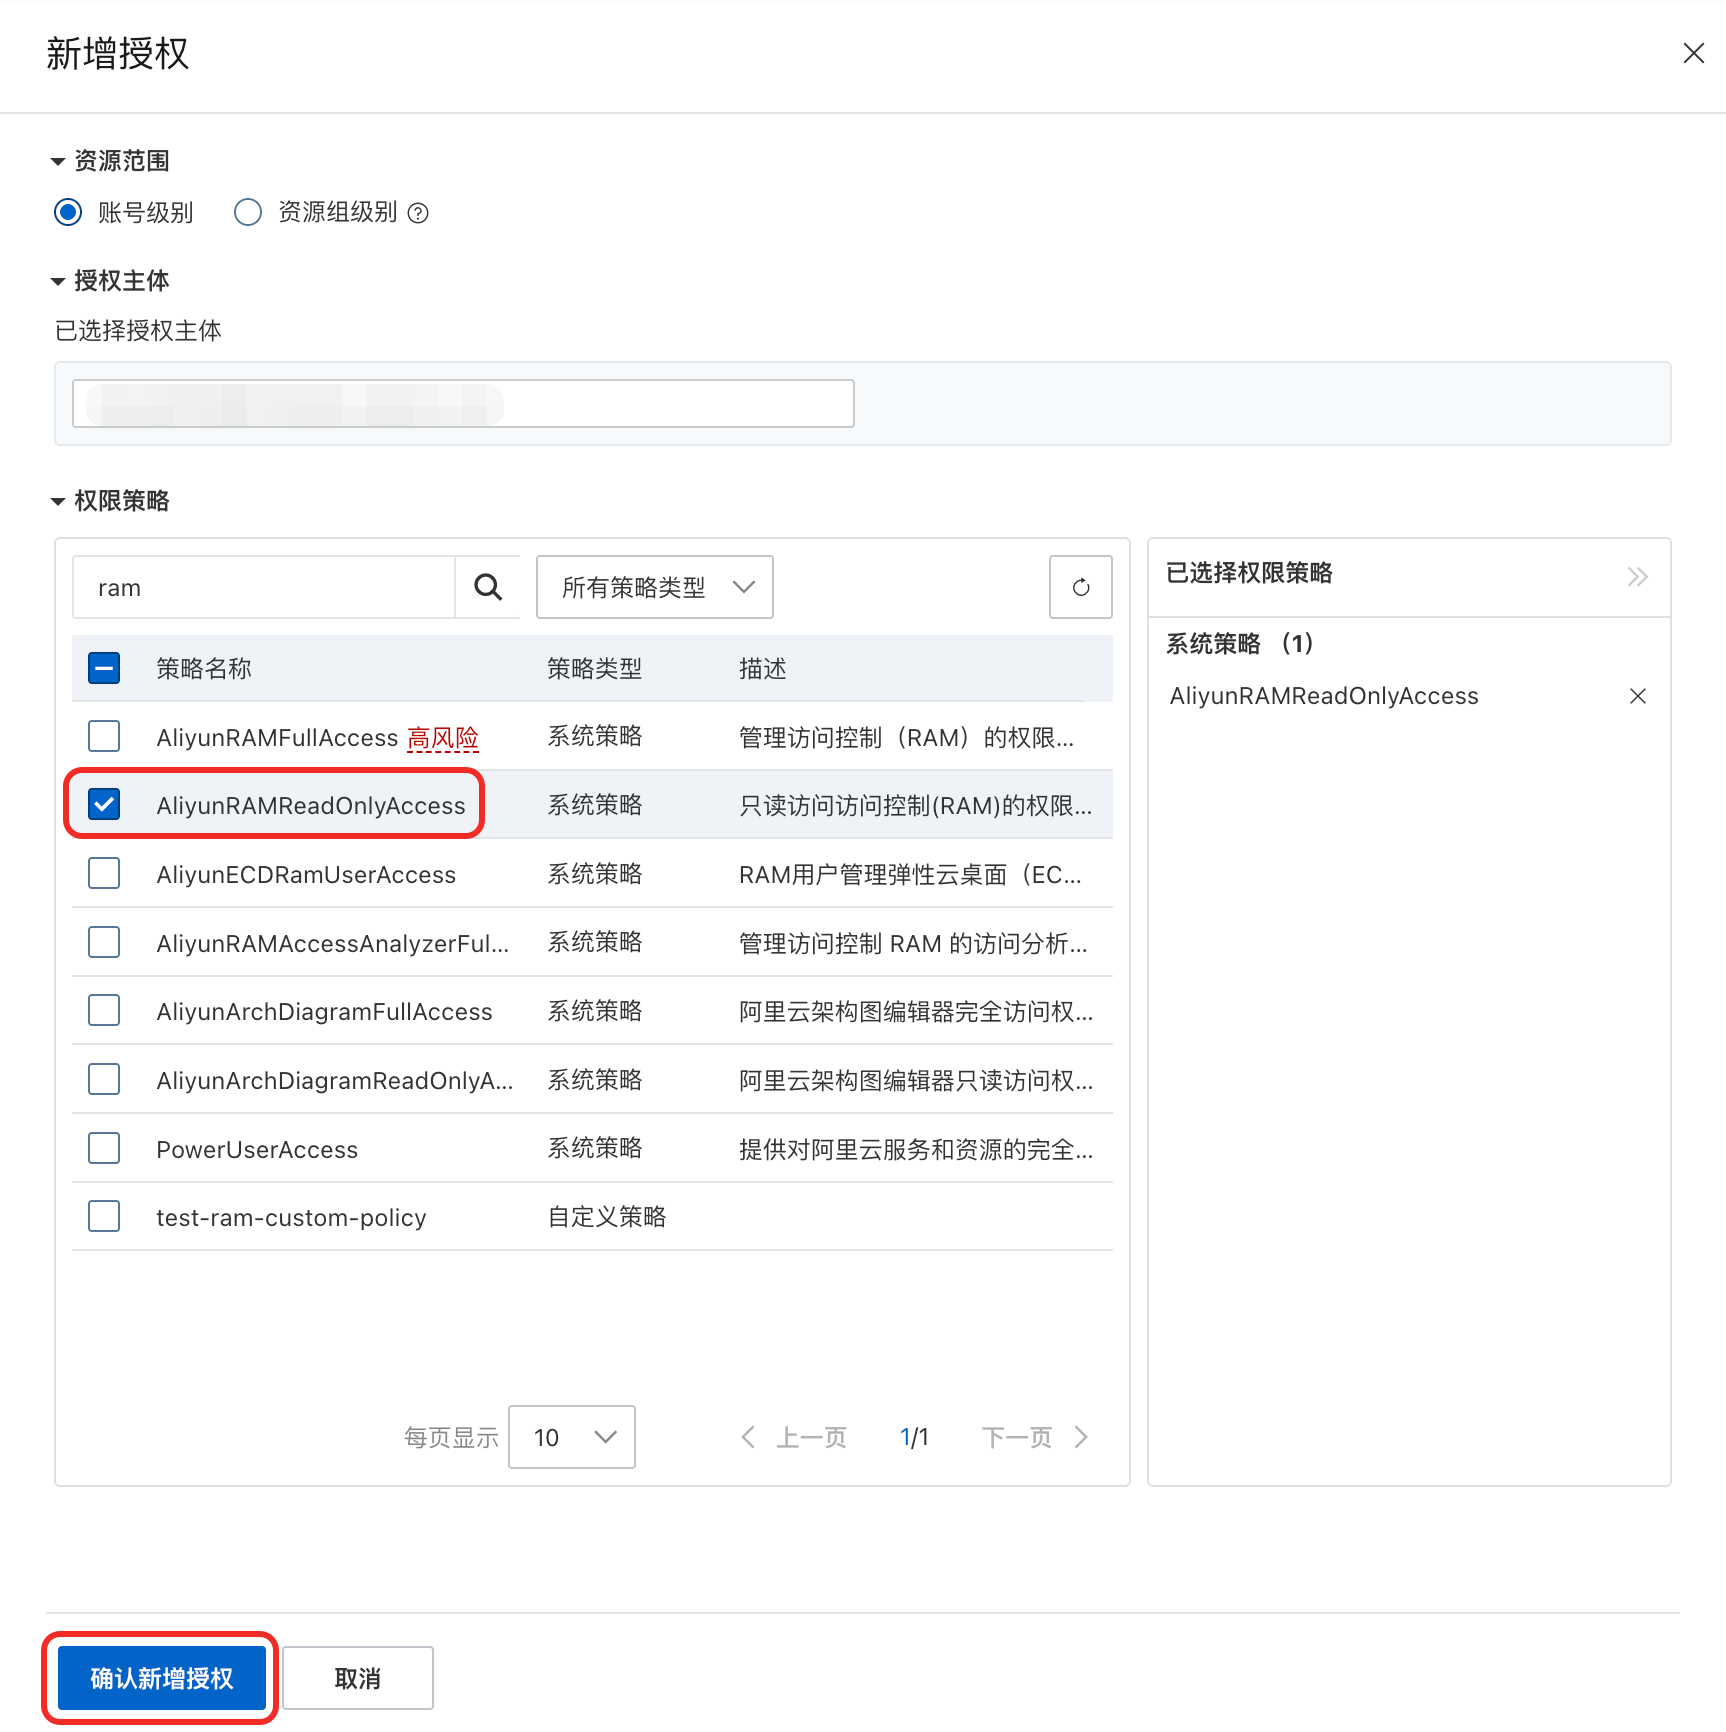Click 确认新增授权 button
This screenshot has height=1732, width=1726.
click(161, 1678)
